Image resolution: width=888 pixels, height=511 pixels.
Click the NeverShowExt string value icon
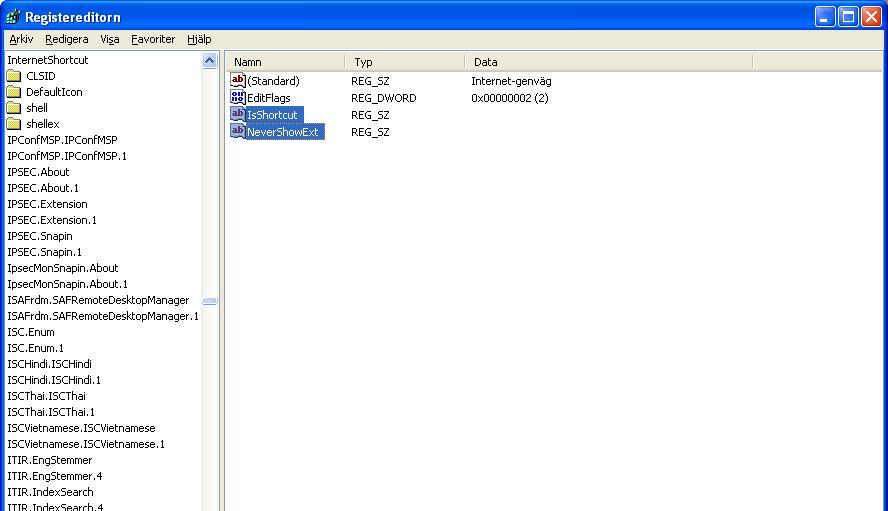click(x=237, y=131)
